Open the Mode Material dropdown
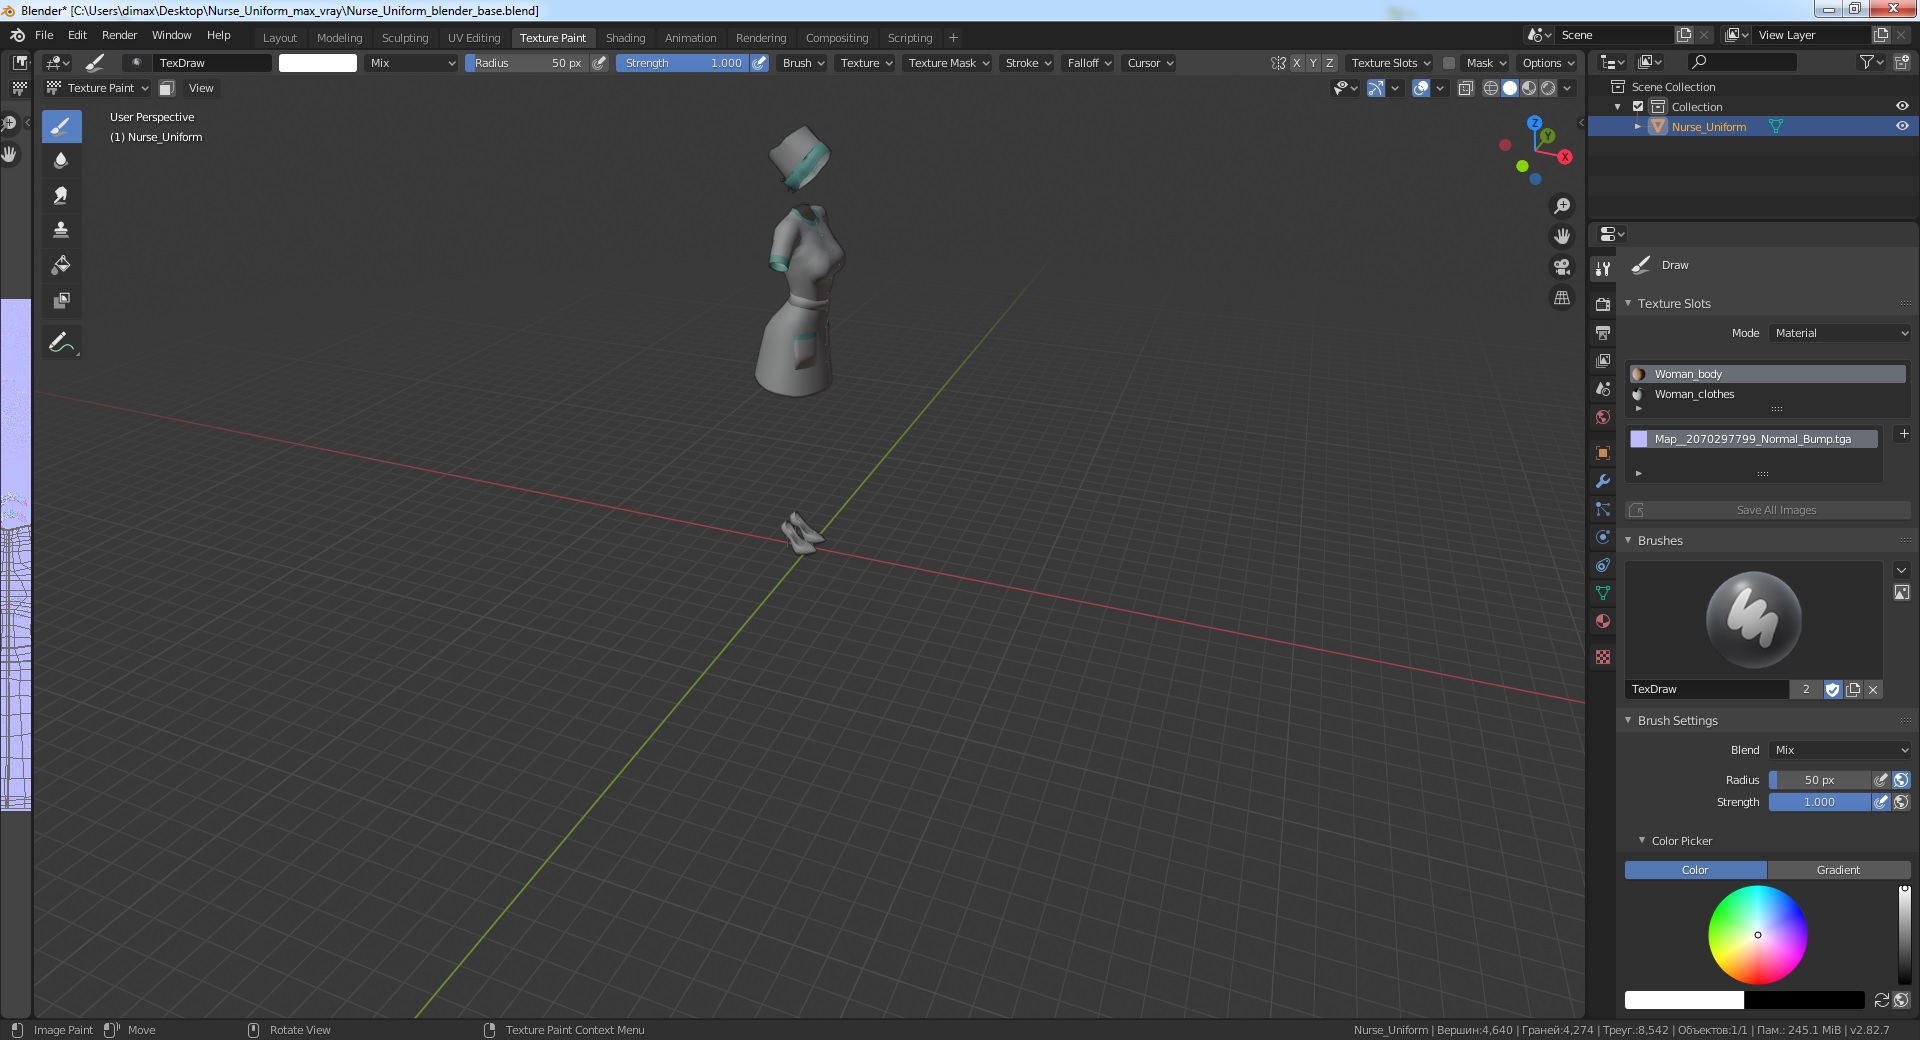This screenshot has height=1040, width=1920. 1840,333
